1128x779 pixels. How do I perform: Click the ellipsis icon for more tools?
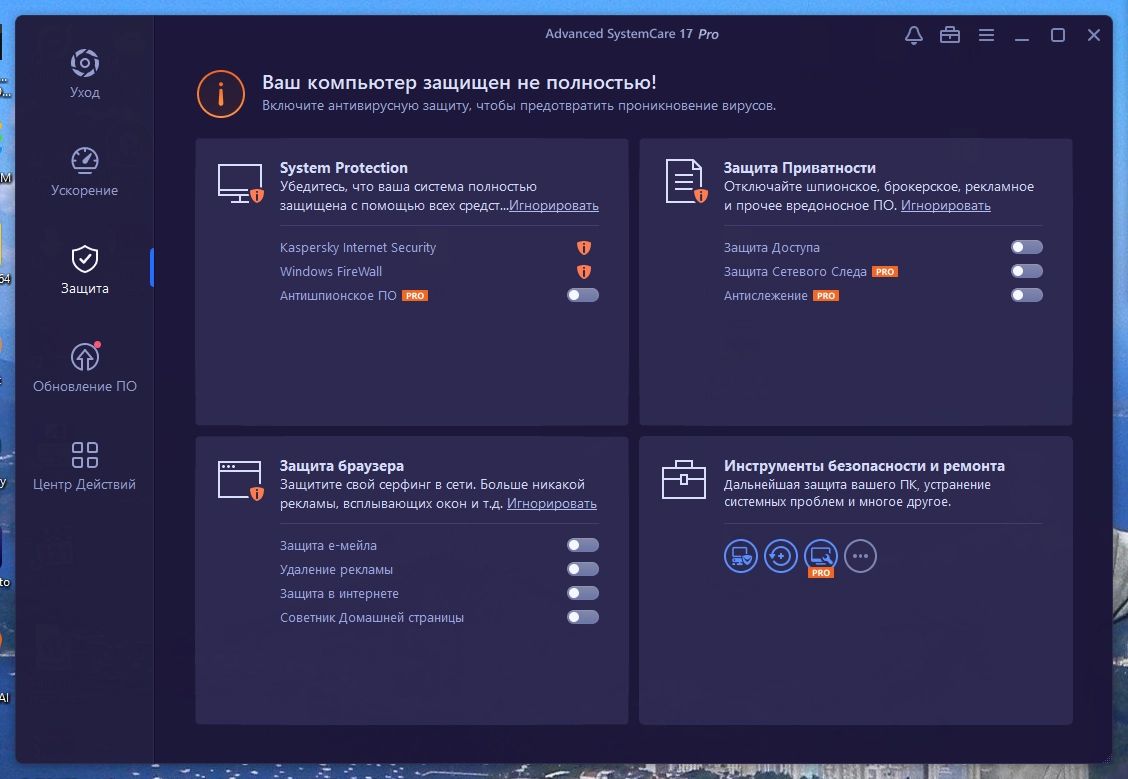[x=860, y=556]
